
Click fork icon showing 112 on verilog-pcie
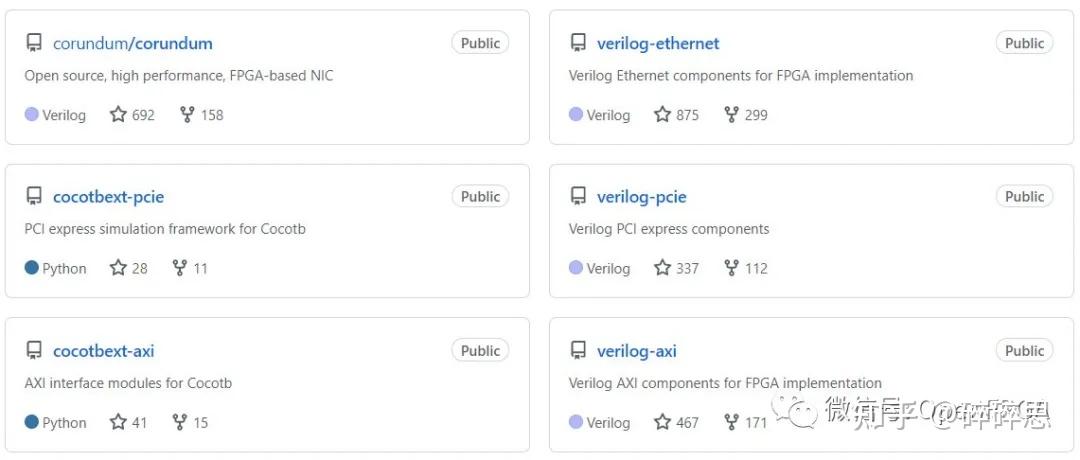pyautogui.click(x=731, y=268)
